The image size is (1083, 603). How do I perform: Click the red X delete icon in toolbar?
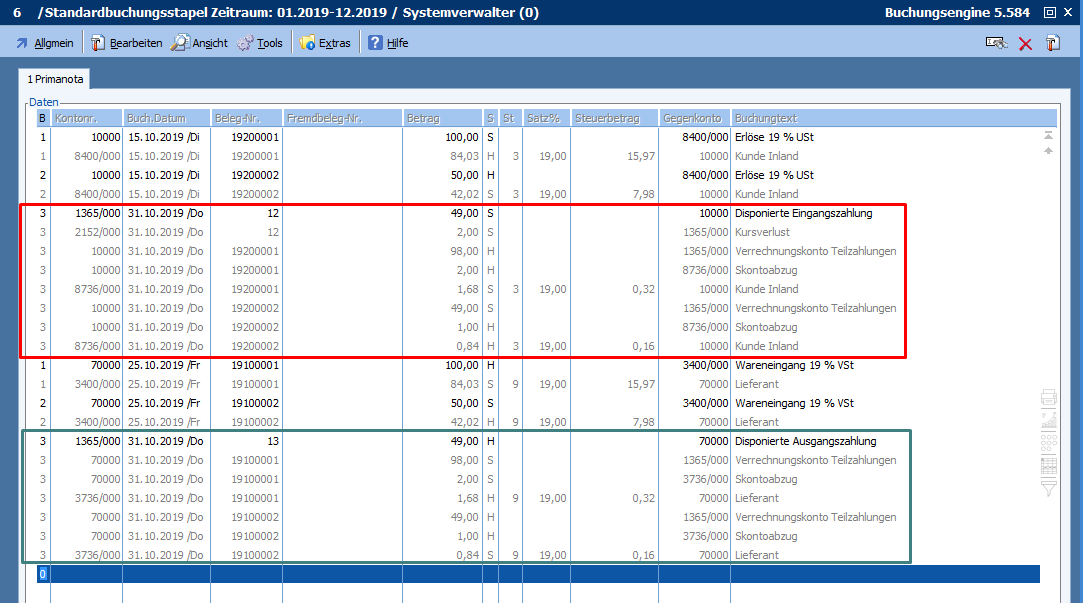coord(1025,43)
